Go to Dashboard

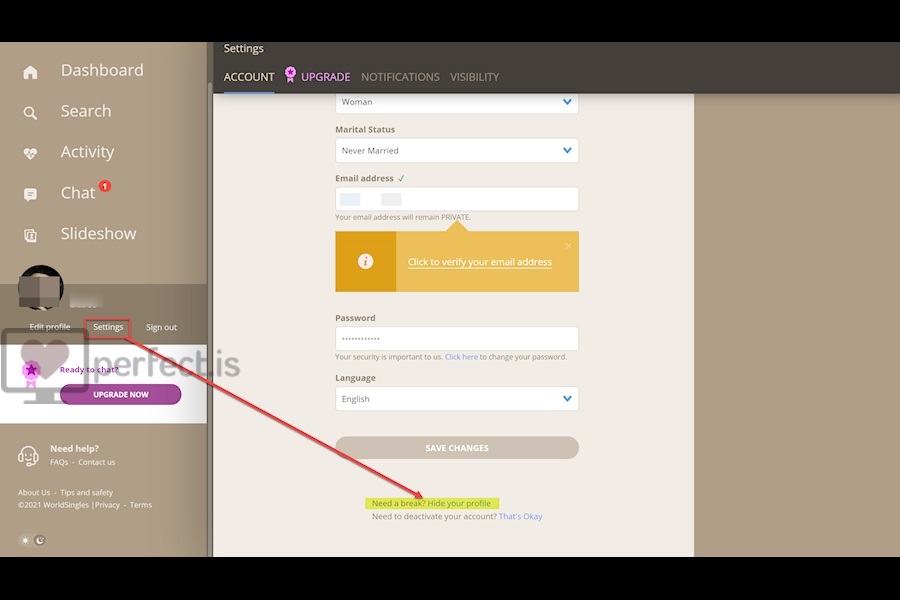coord(102,70)
